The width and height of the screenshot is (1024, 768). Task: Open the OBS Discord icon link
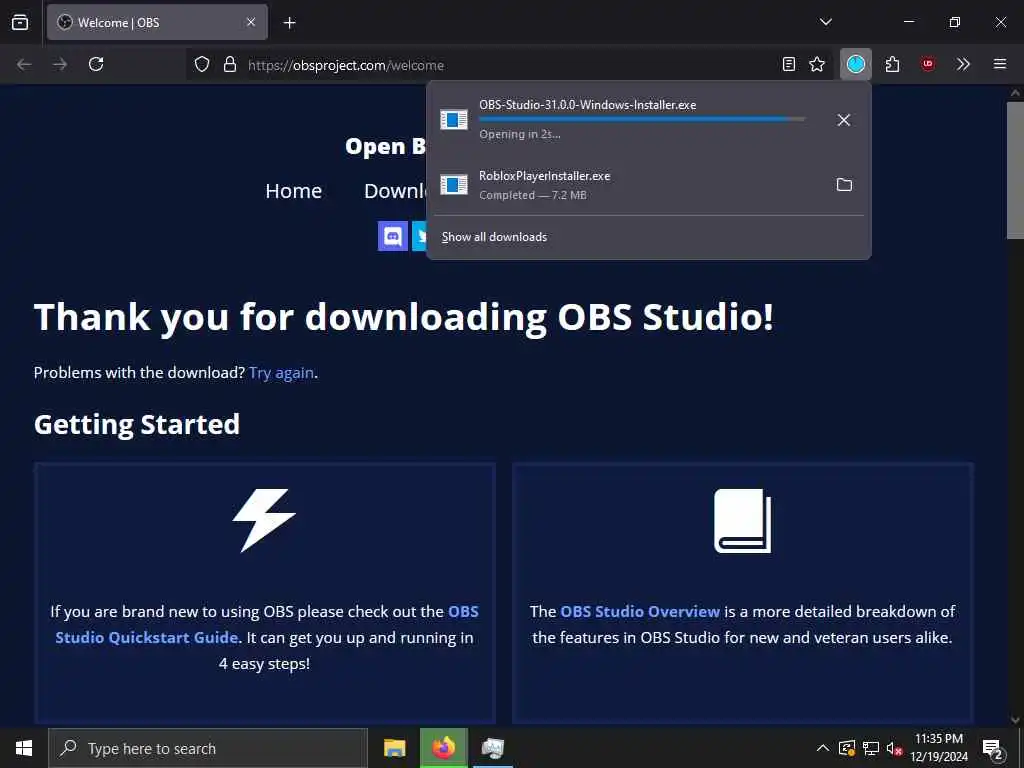[x=392, y=236]
